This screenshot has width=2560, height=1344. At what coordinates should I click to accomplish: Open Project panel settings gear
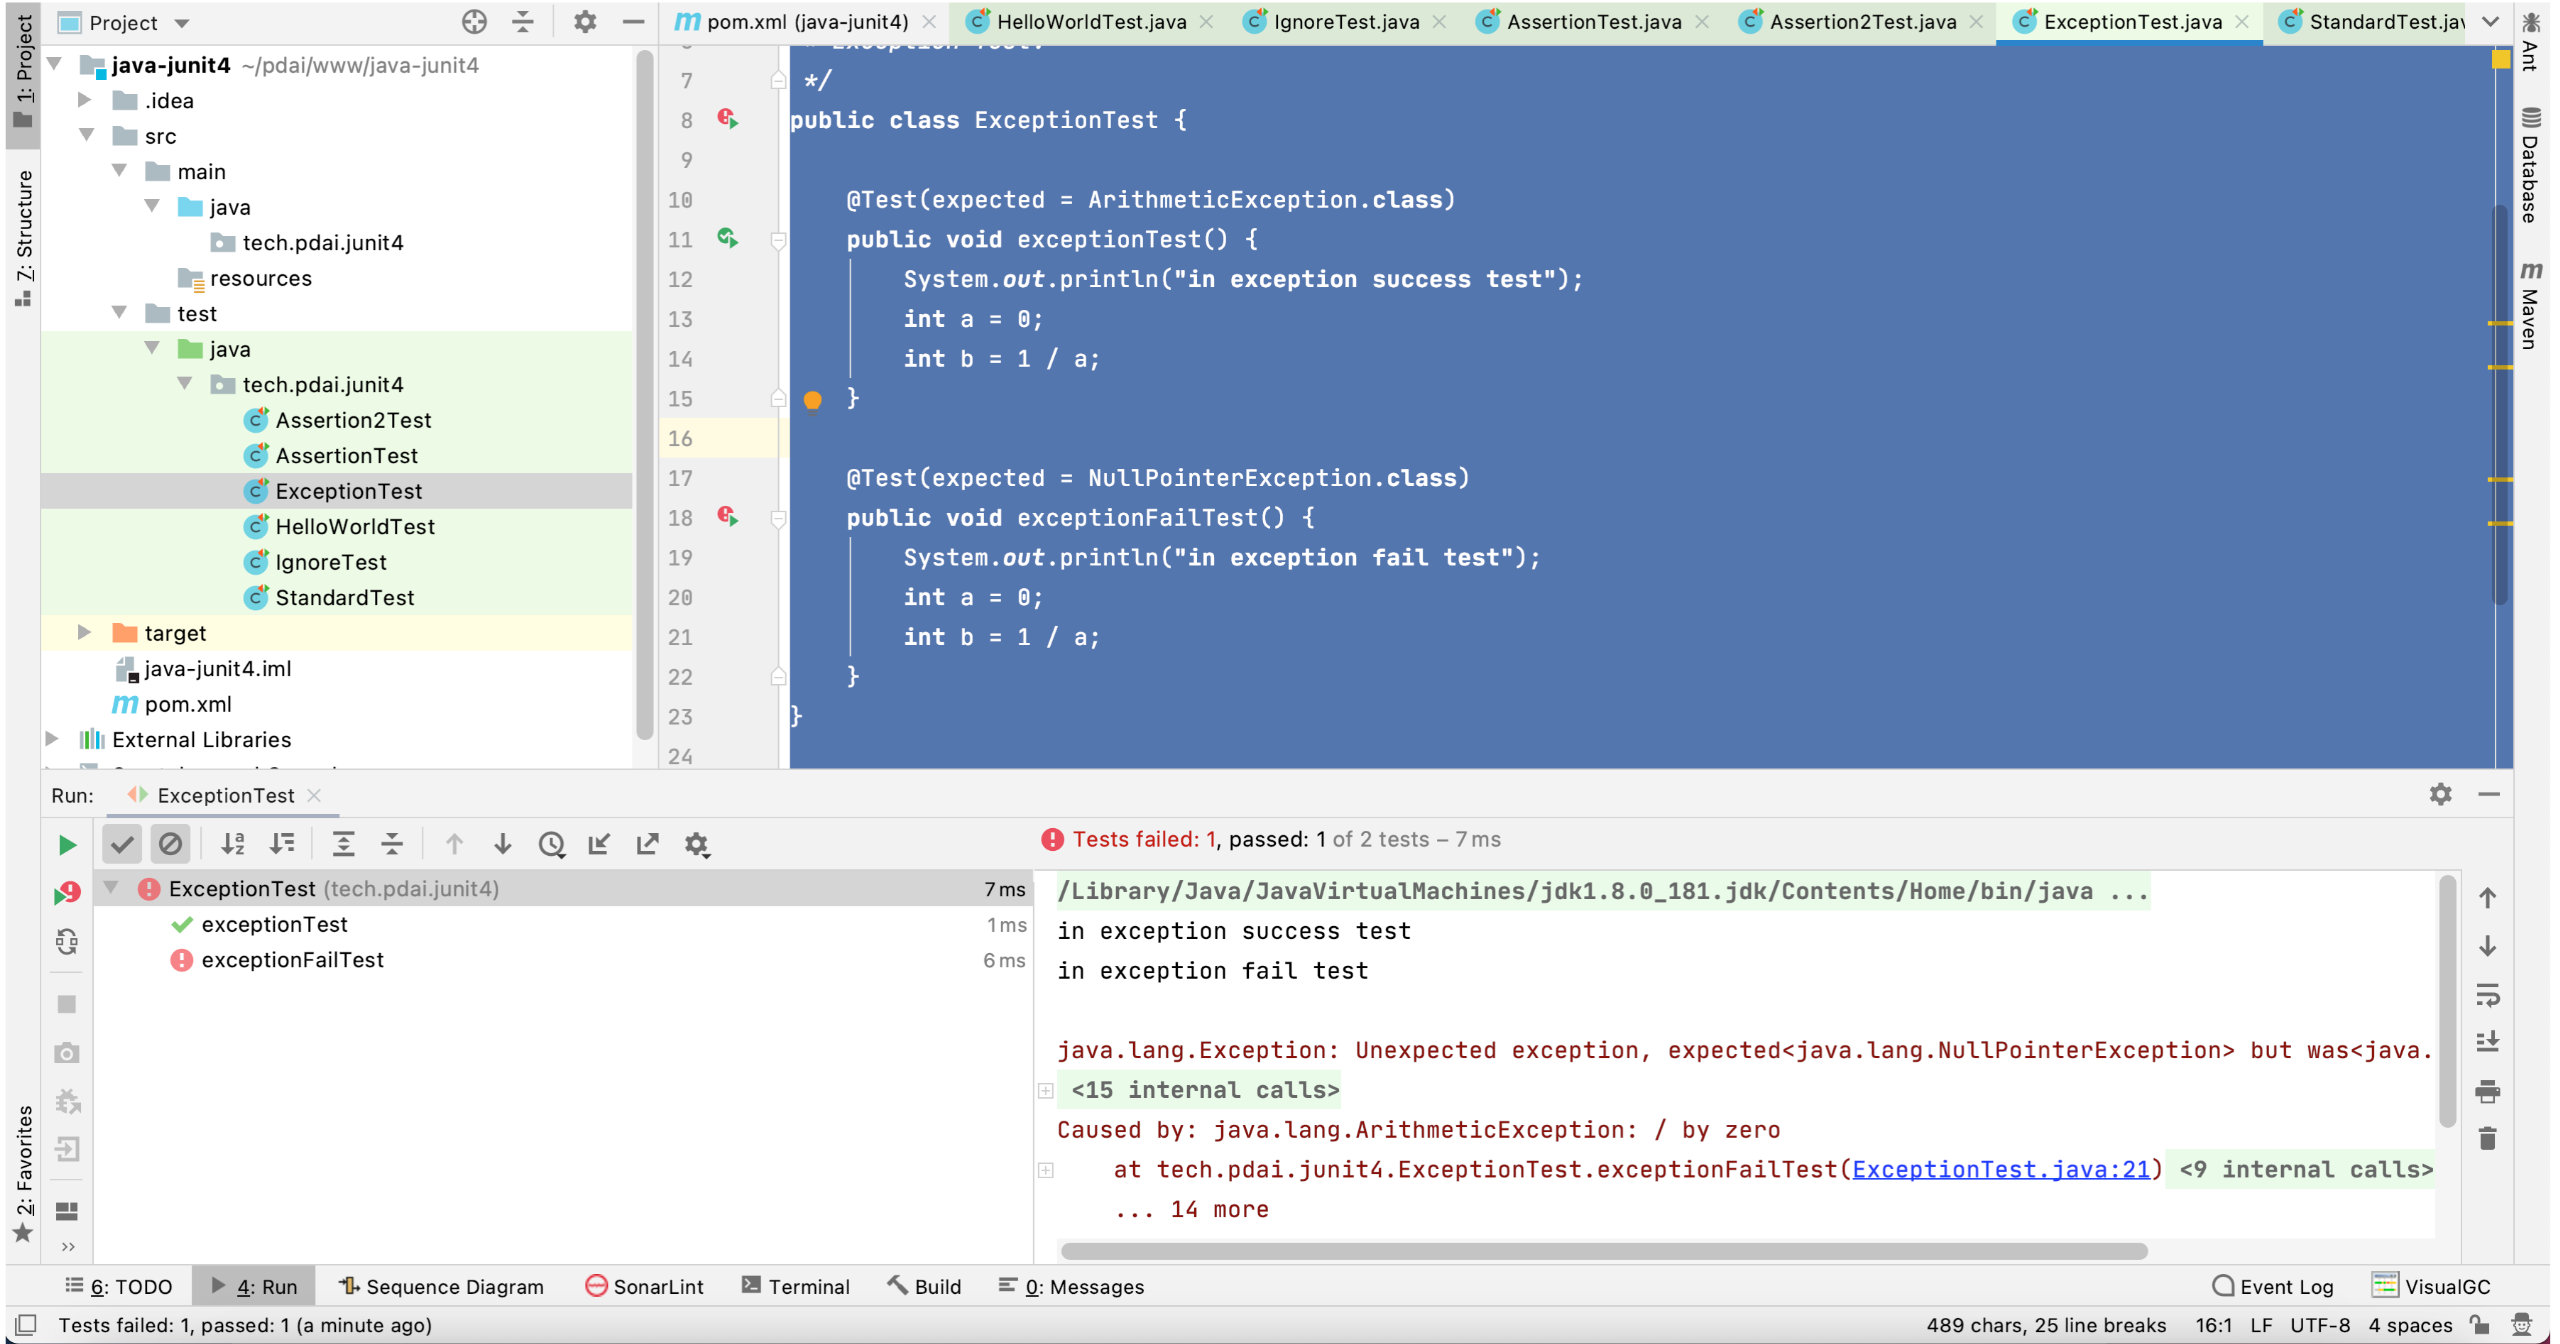pyautogui.click(x=585, y=22)
